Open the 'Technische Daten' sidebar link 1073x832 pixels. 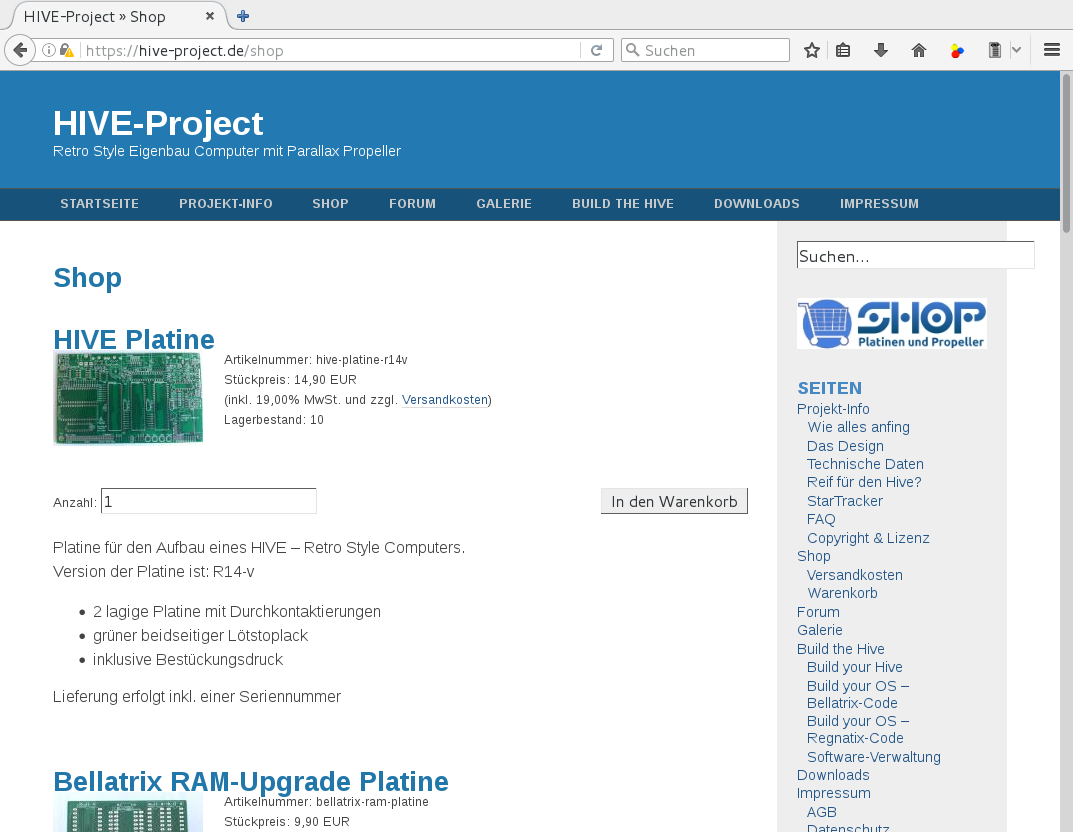[x=865, y=464]
